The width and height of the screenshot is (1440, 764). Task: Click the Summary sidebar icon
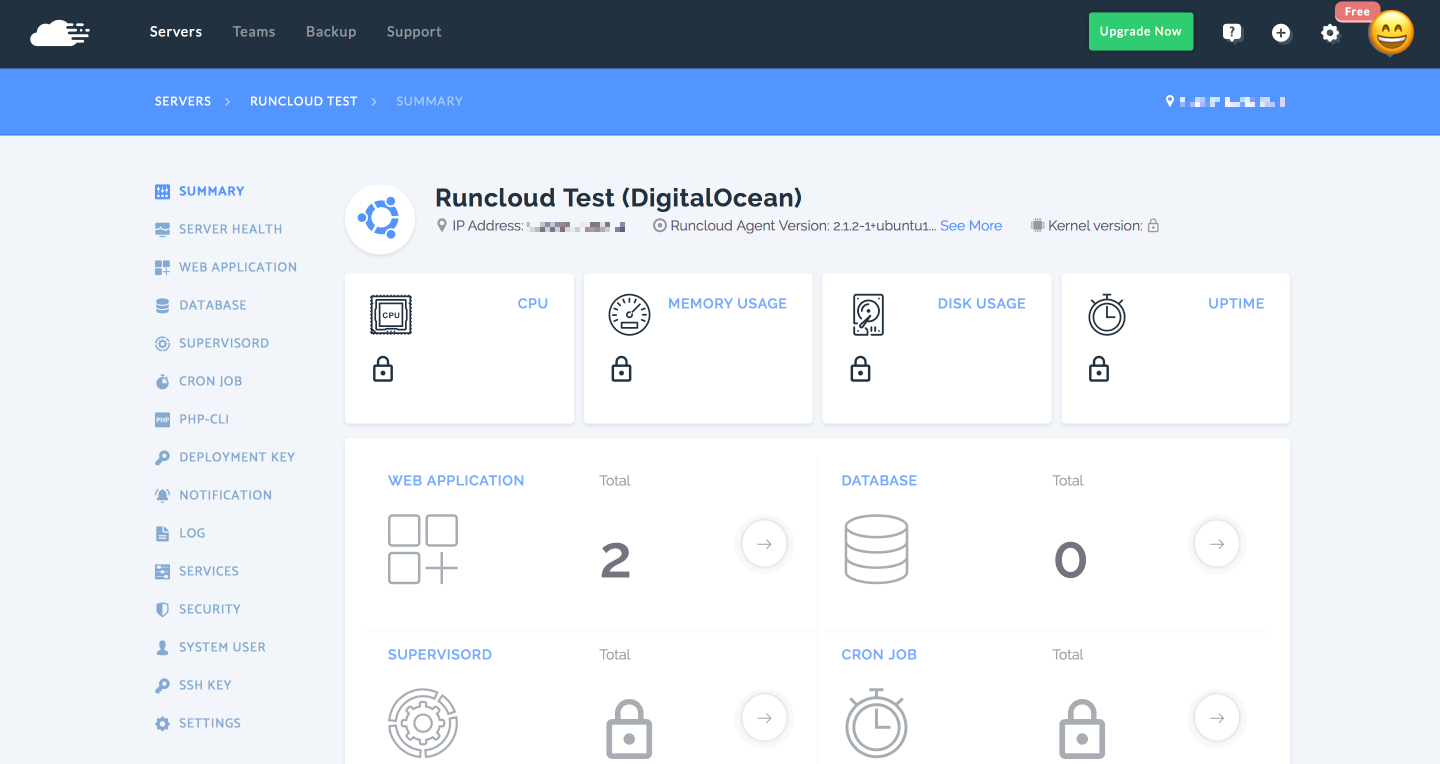click(x=162, y=191)
